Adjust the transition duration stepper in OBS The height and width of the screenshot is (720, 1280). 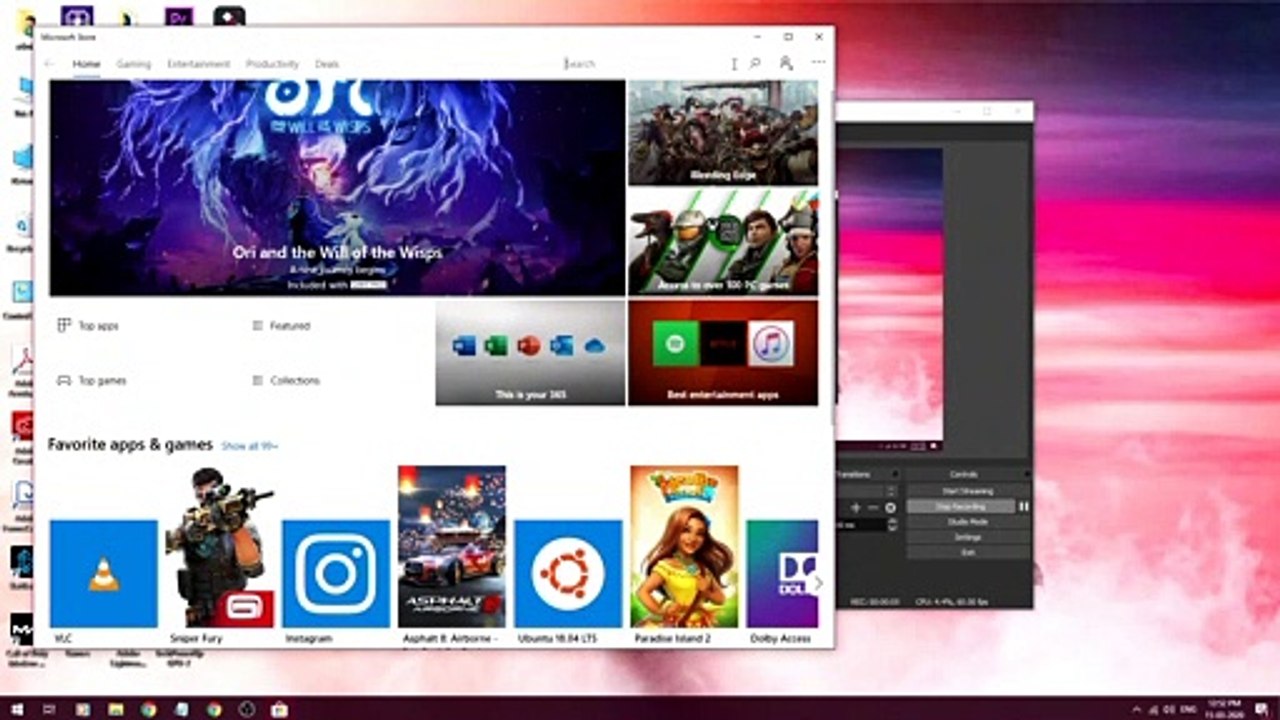[x=892, y=524]
